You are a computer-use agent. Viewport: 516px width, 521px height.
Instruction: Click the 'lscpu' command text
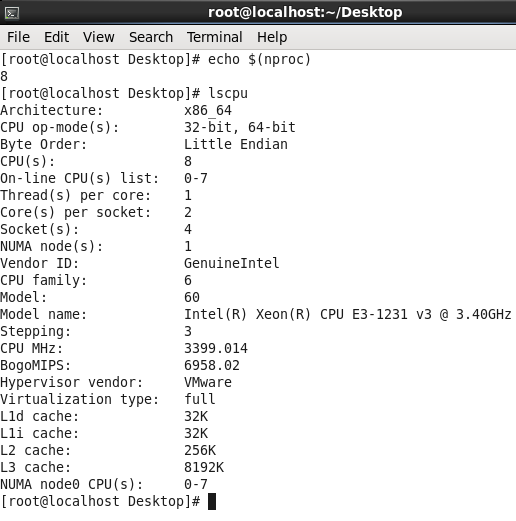tap(228, 93)
